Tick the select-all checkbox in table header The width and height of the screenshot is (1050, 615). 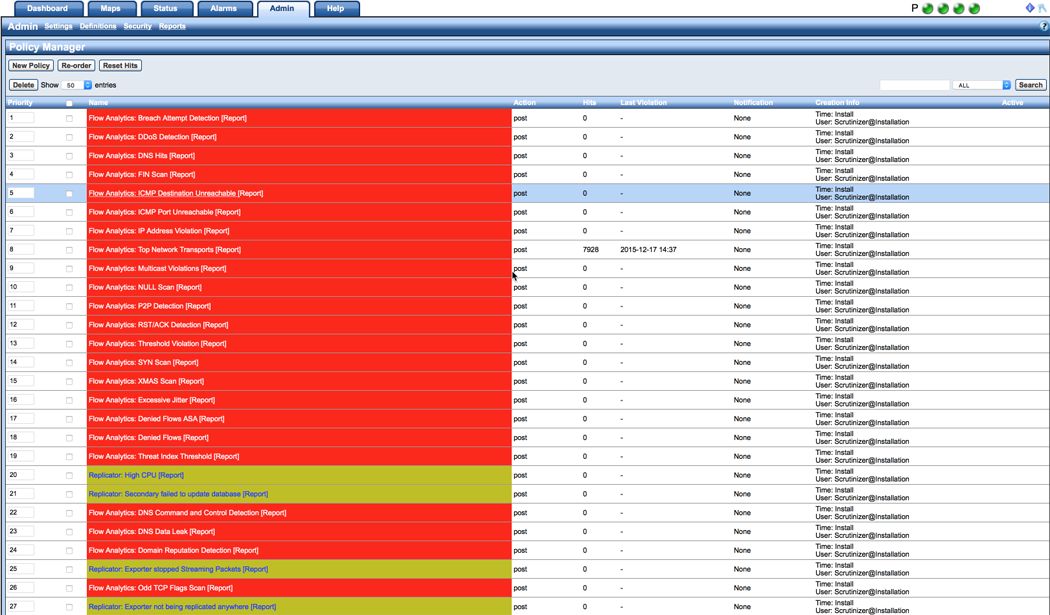click(69, 103)
